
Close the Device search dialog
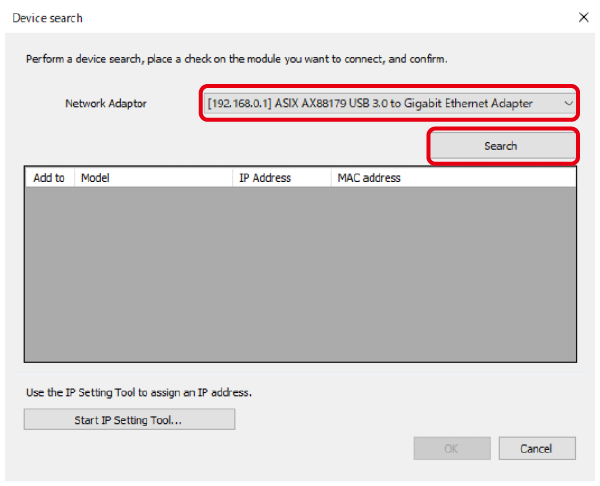[584, 18]
